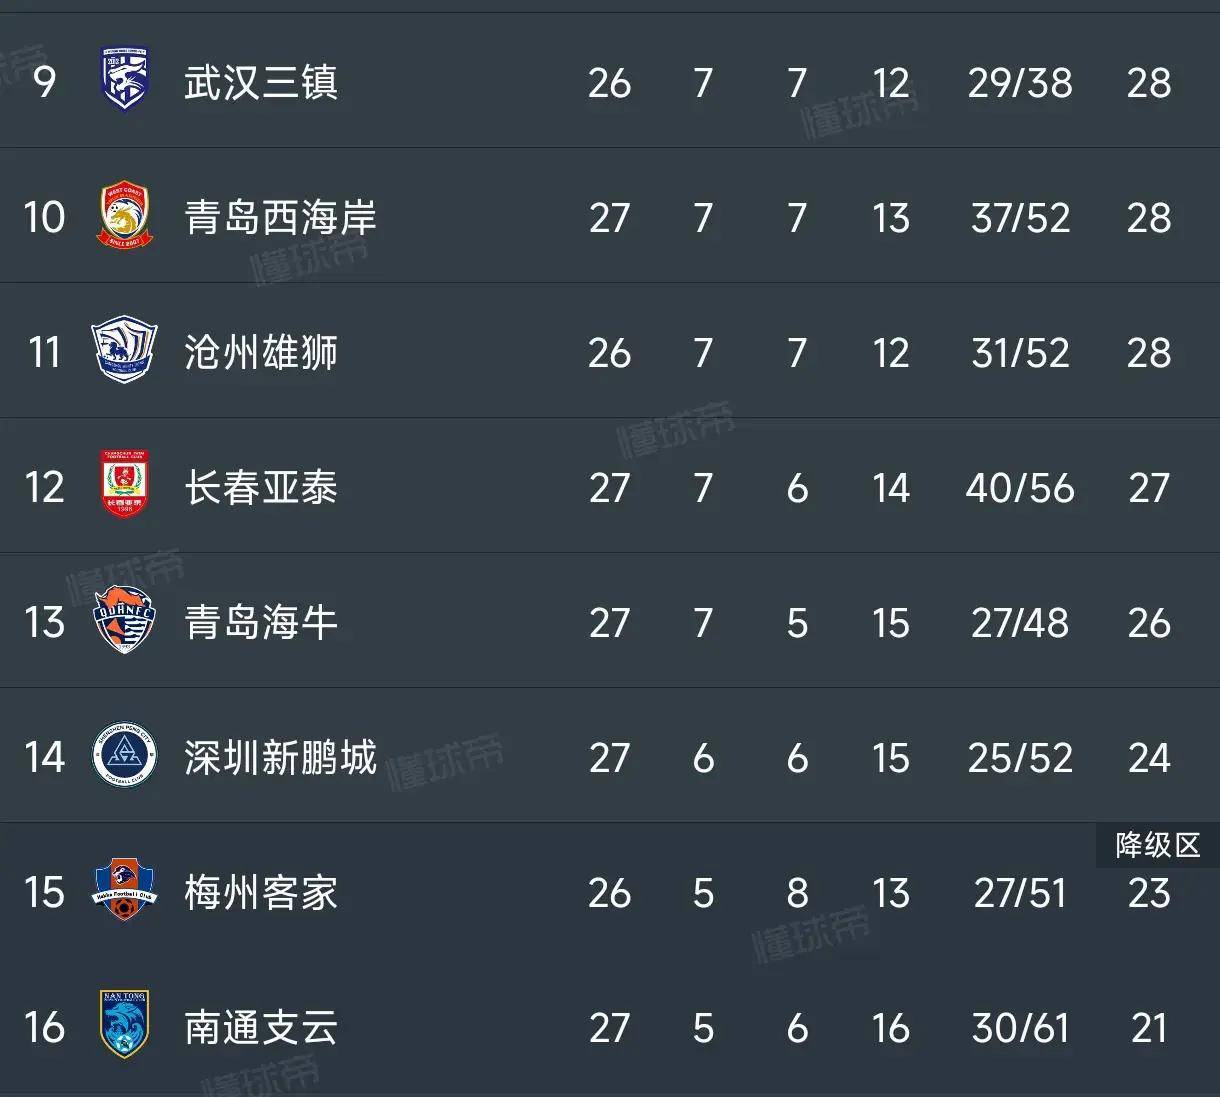Select team name 梅州客家
The width and height of the screenshot is (1220, 1097).
(x=261, y=892)
